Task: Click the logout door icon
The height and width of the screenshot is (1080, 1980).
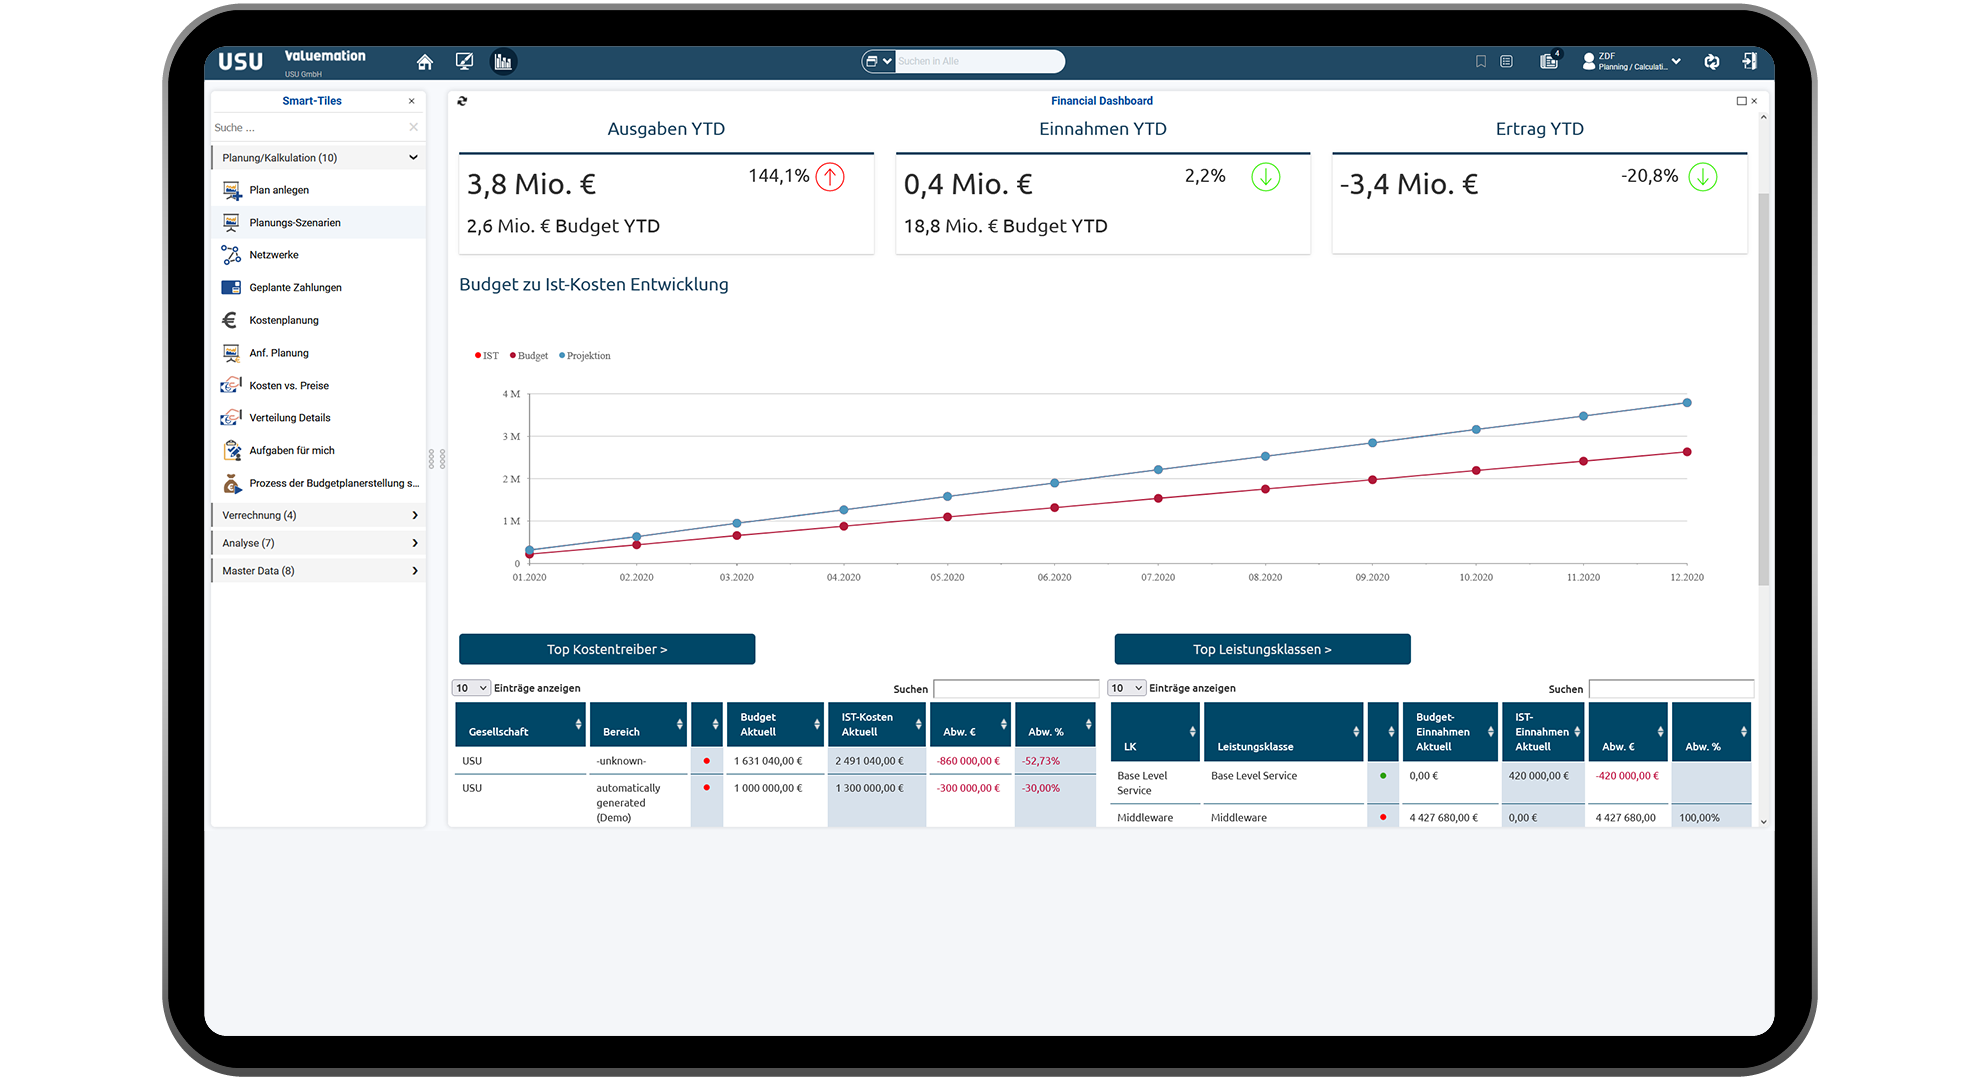Action: pyautogui.click(x=1749, y=62)
